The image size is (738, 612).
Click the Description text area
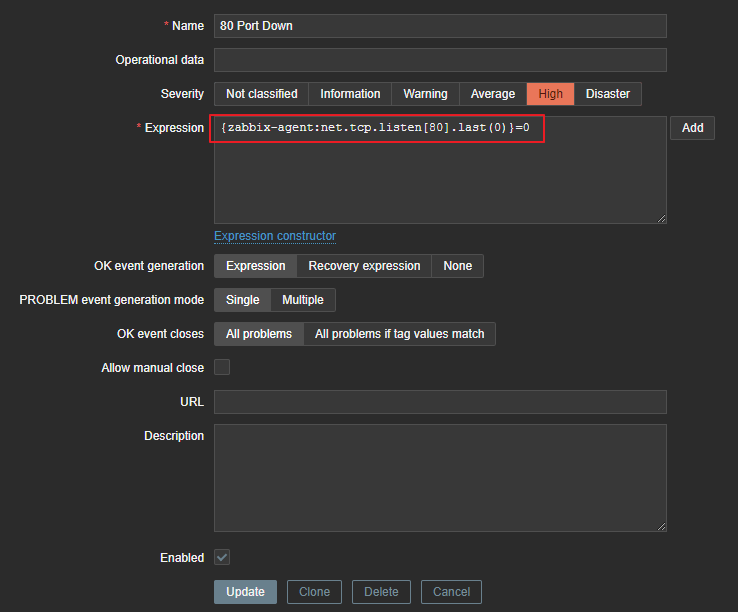coord(440,478)
